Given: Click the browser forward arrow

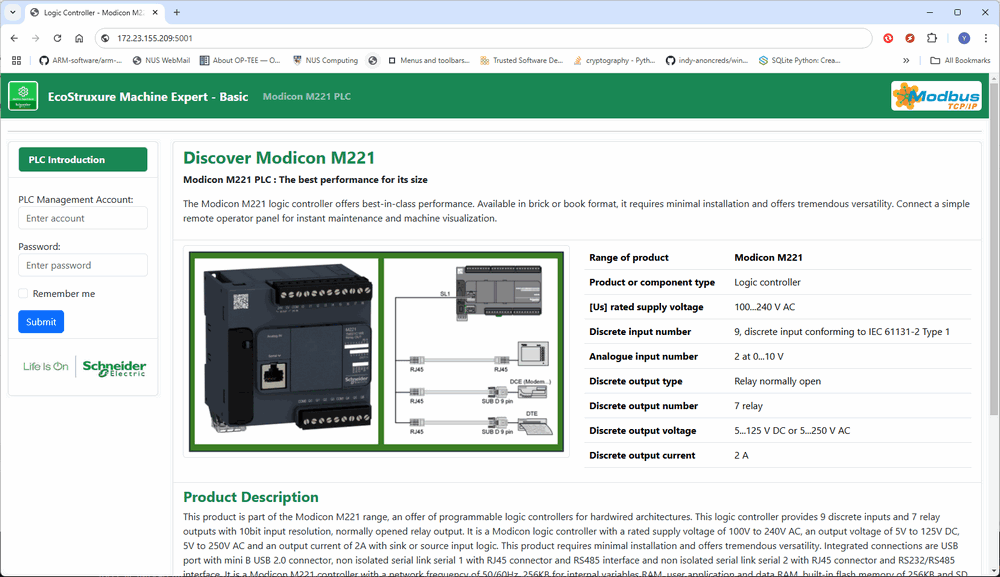Looking at the screenshot, I should pyautogui.click(x=36, y=38).
